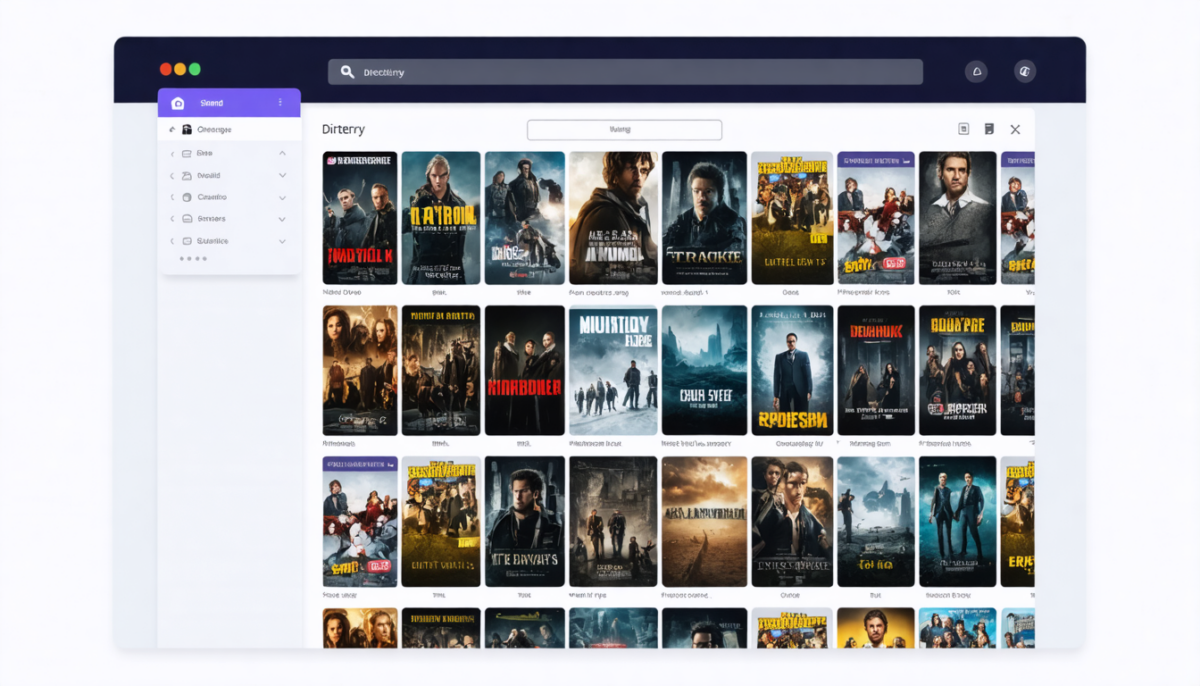The image size is (1200, 686).
Task: Click the round icon of the Creentro sidebar row
Action: point(187,197)
